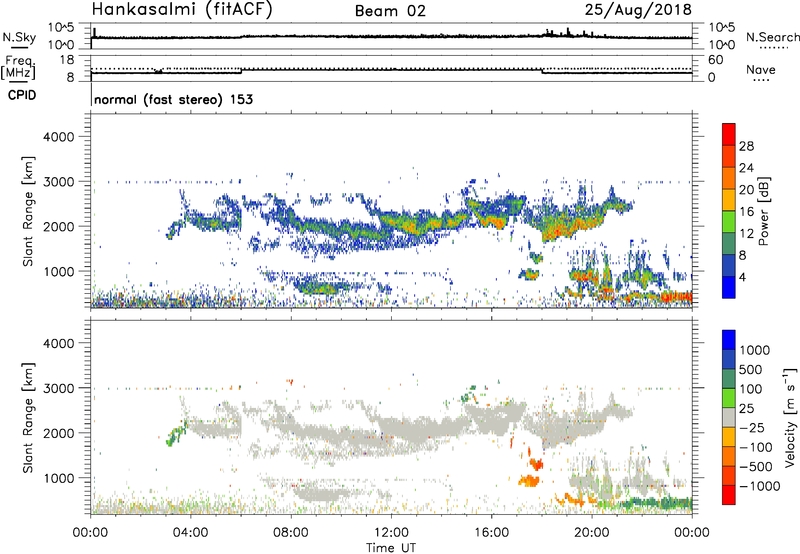Viewport: 800px width, 554px height.
Task: Click the "Freq. [MHz]" axis label
Action: pos(19,67)
